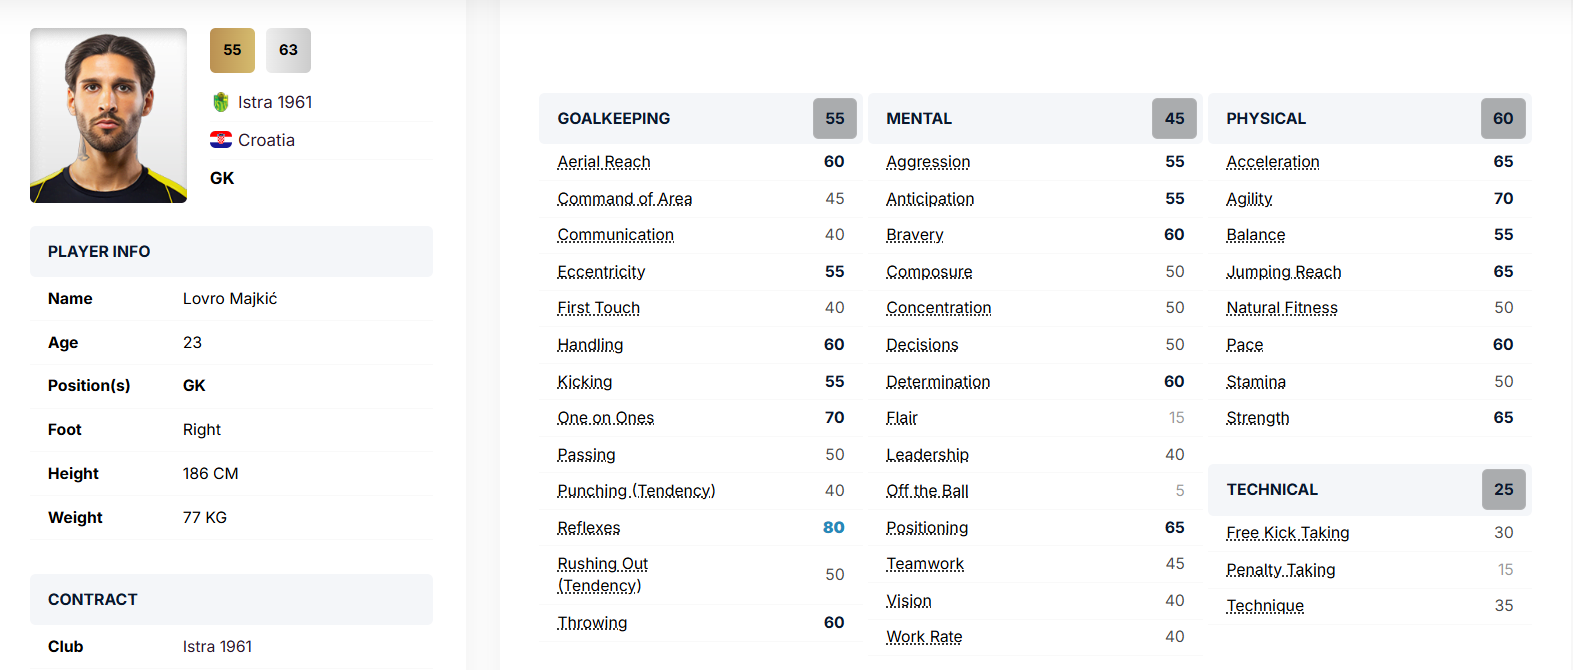Click the Physical 60 score badge
Viewport: 1573px width, 670px height.
pyautogui.click(x=1503, y=118)
